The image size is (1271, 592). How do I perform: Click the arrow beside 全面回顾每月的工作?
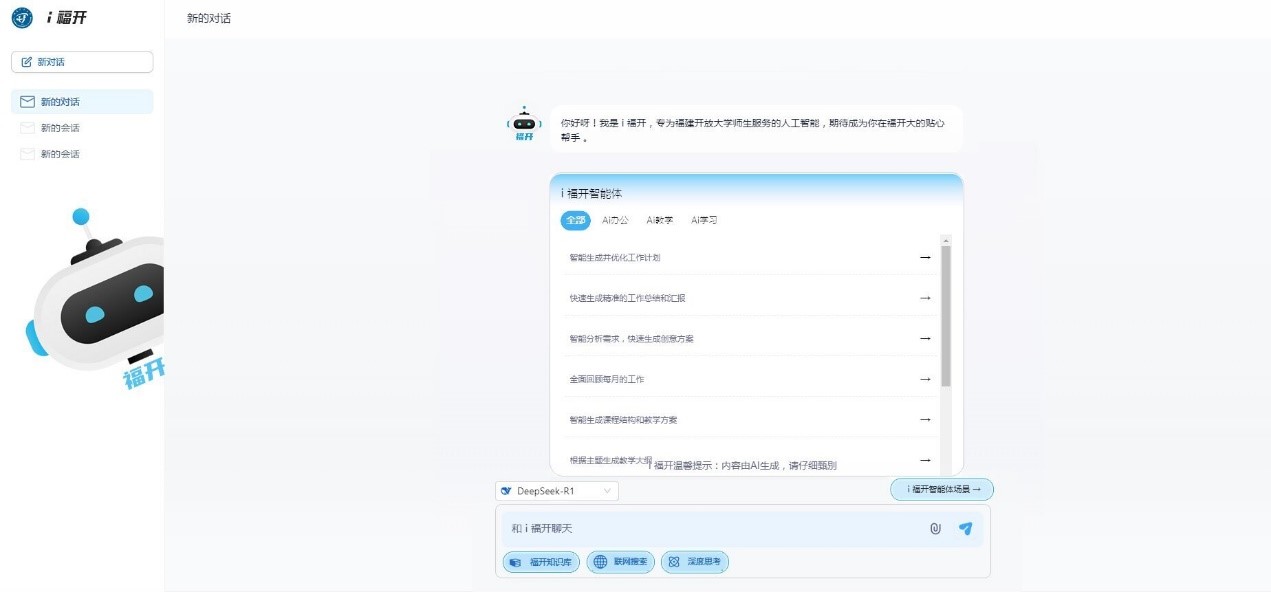point(925,379)
